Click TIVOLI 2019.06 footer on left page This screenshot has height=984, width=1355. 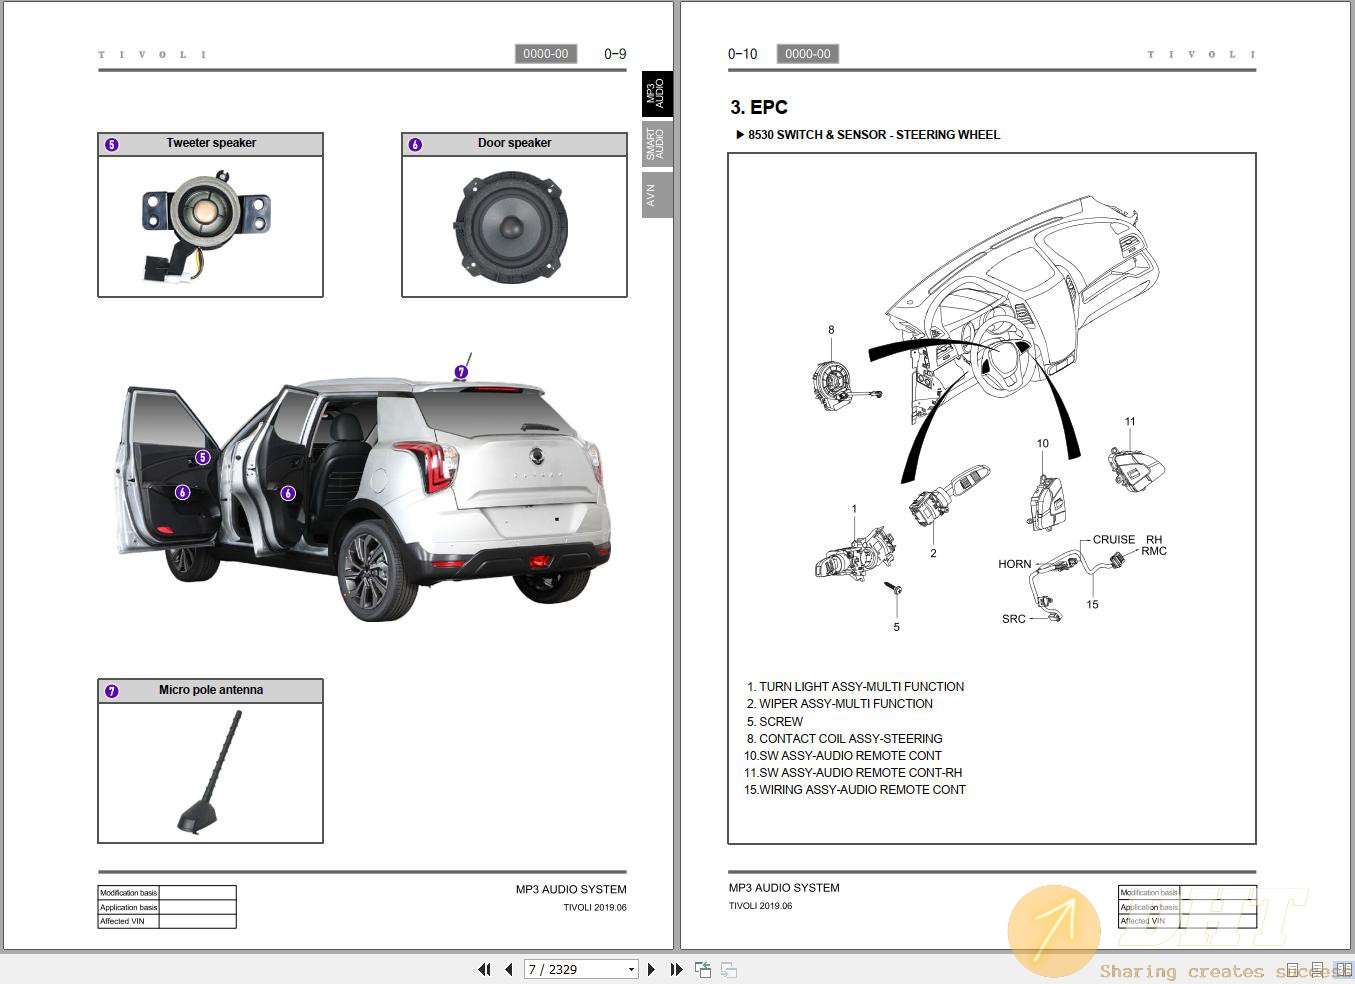(595, 908)
